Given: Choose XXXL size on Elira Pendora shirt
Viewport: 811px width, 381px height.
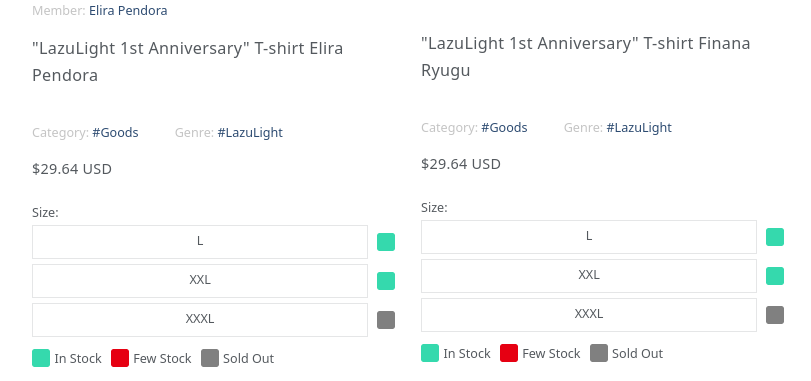Looking at the screenshot, I should coord(200,319).
